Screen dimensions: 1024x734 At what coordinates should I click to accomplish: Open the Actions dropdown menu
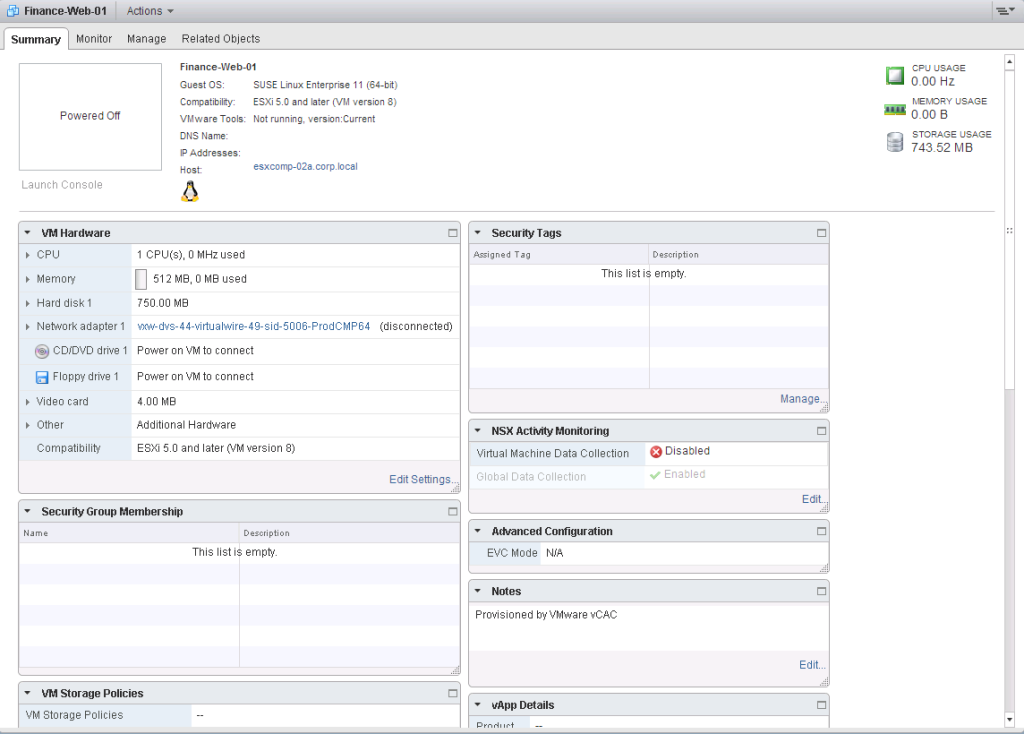coord(150,11)
